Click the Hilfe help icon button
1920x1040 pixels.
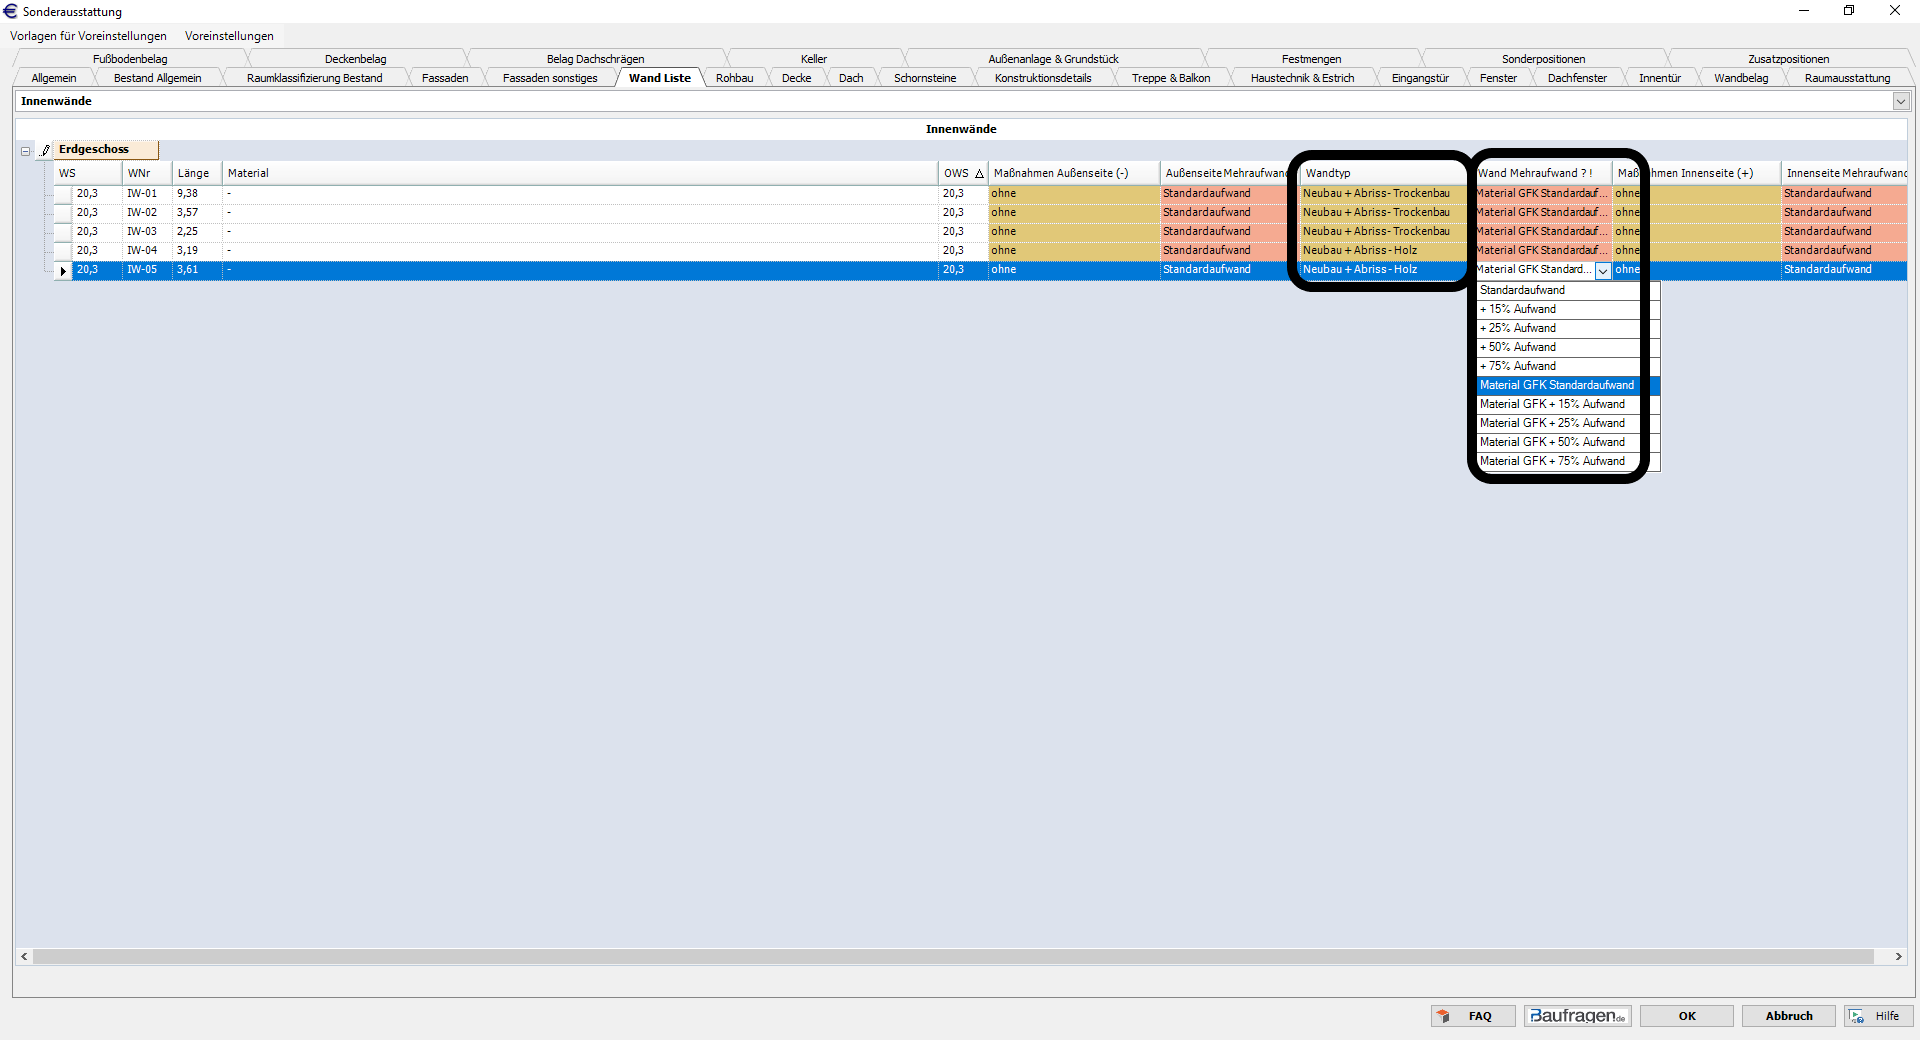(x=1877, y=1016)
